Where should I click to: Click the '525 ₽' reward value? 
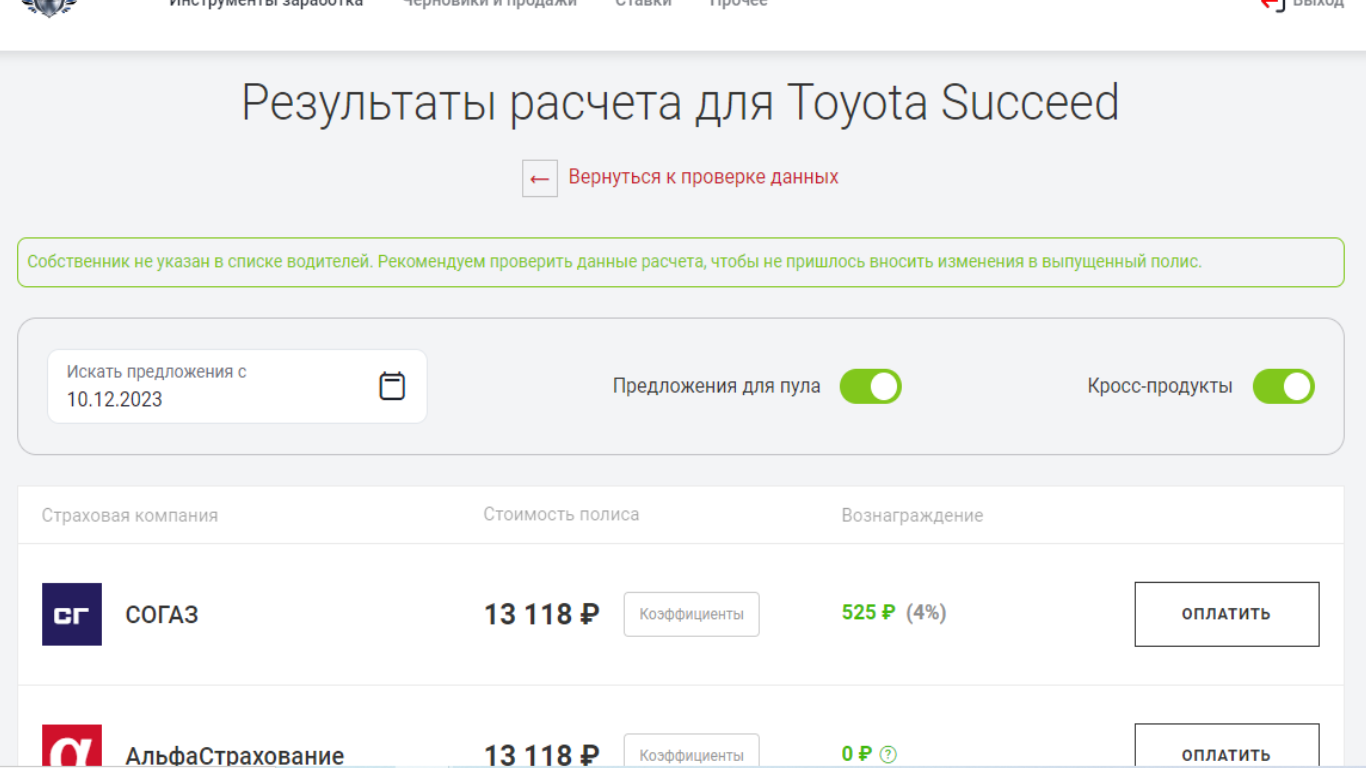(868, 612)
